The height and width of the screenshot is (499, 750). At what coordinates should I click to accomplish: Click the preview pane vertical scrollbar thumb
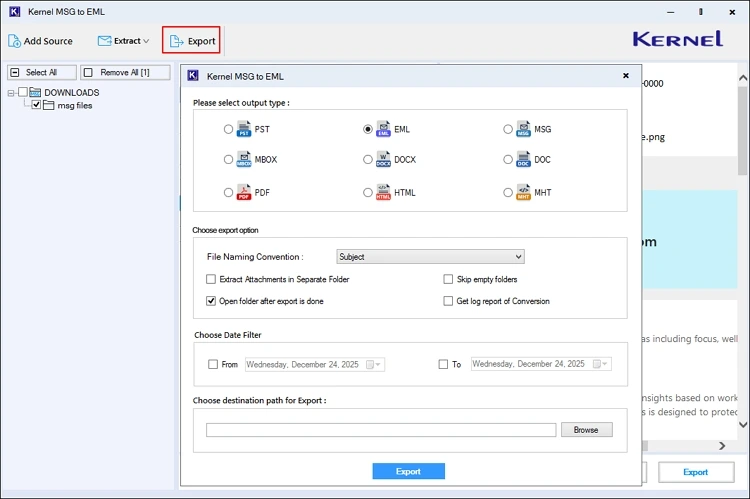tap(743, 130)
